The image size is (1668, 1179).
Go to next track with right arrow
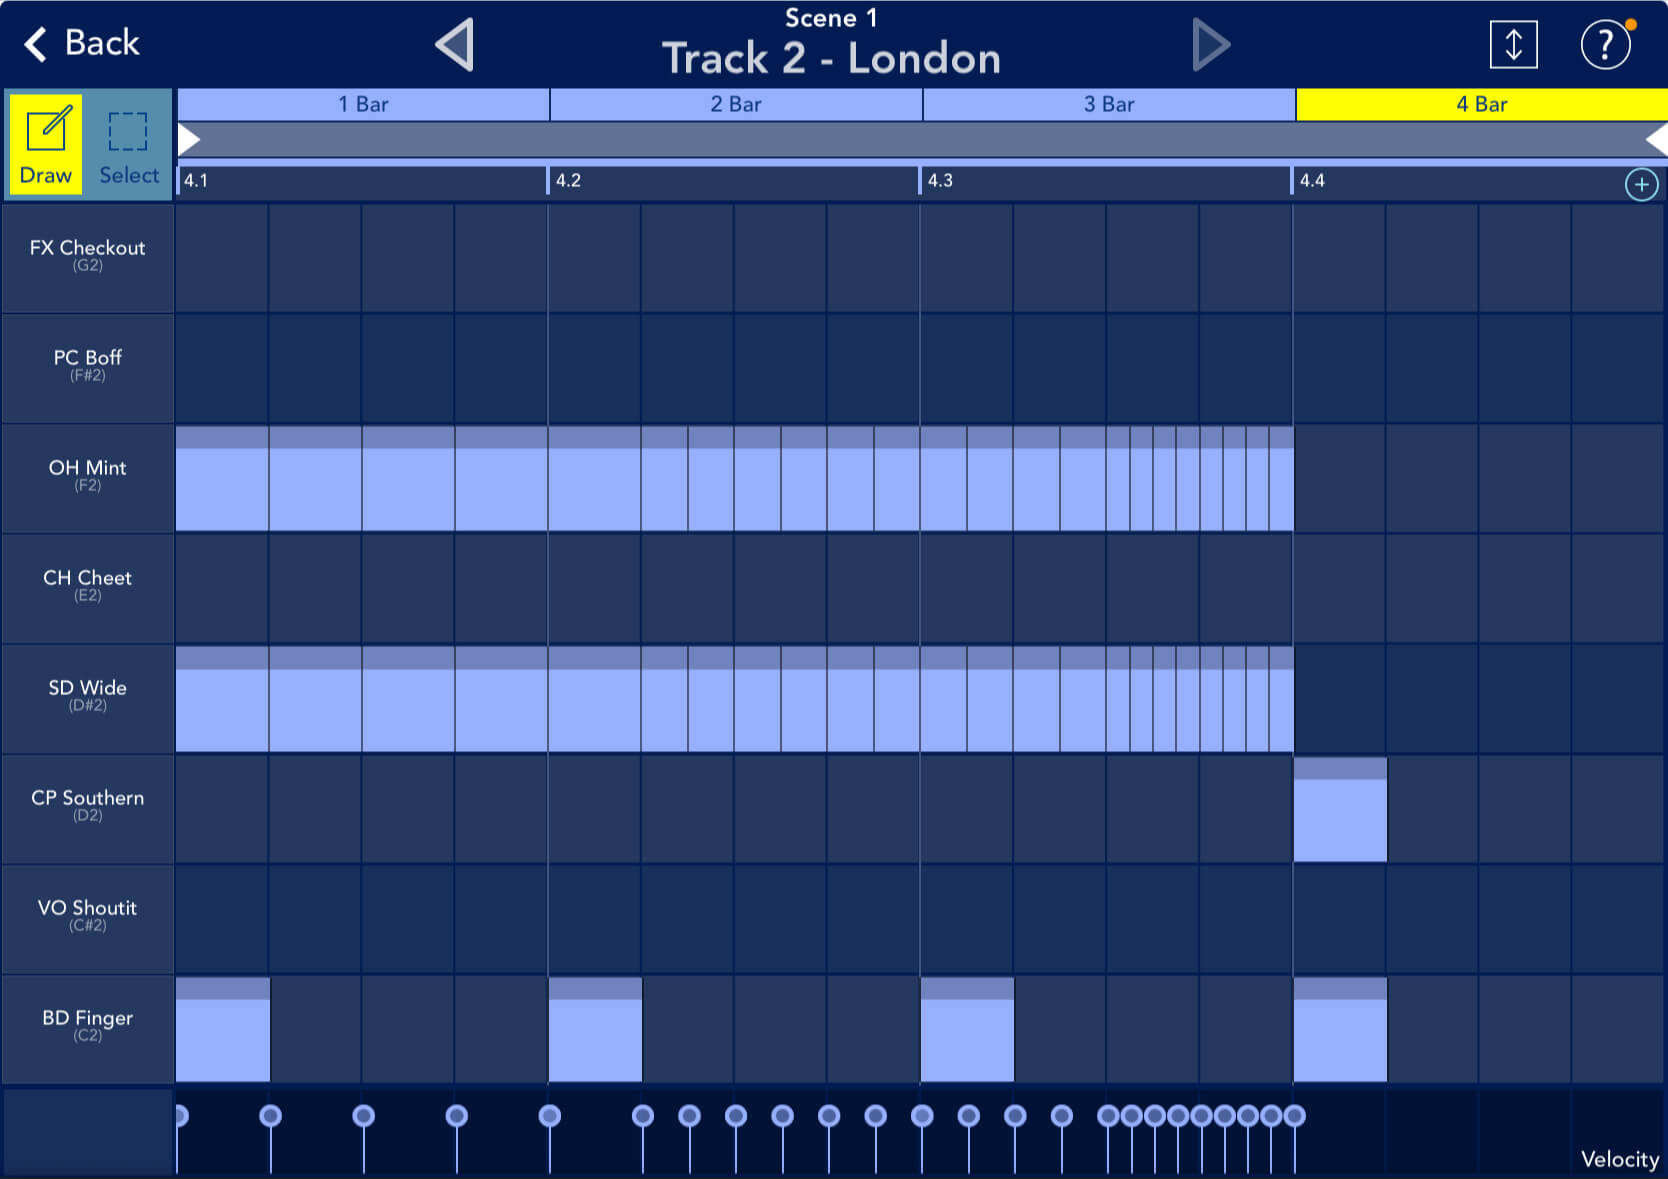pyautogui.click(x=1210, y=45)
